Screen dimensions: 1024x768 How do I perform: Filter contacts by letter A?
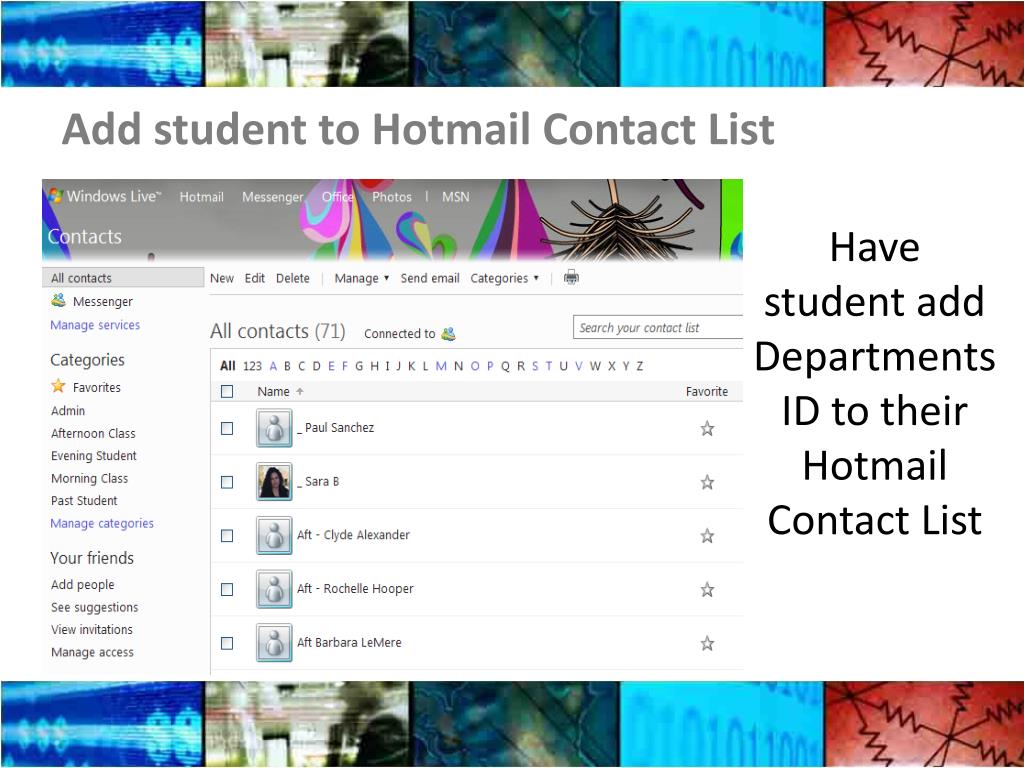pos(273,366)
